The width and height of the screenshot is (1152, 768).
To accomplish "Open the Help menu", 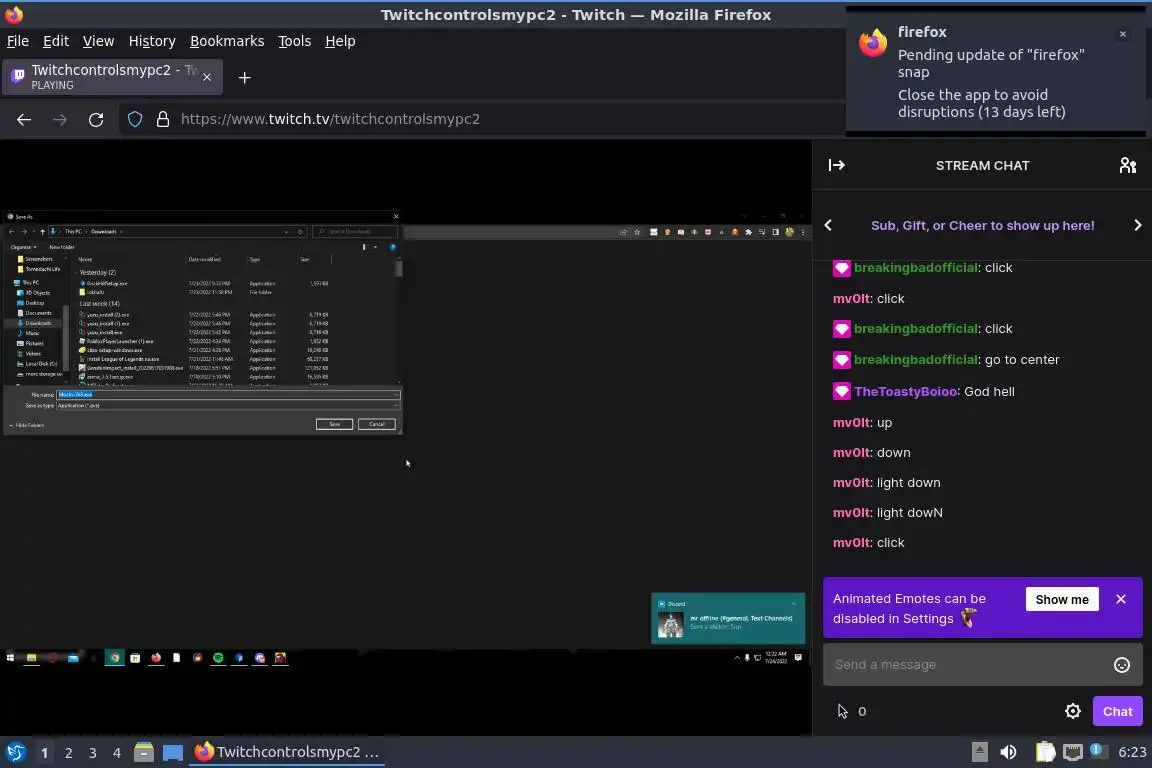I will (340, 41).
